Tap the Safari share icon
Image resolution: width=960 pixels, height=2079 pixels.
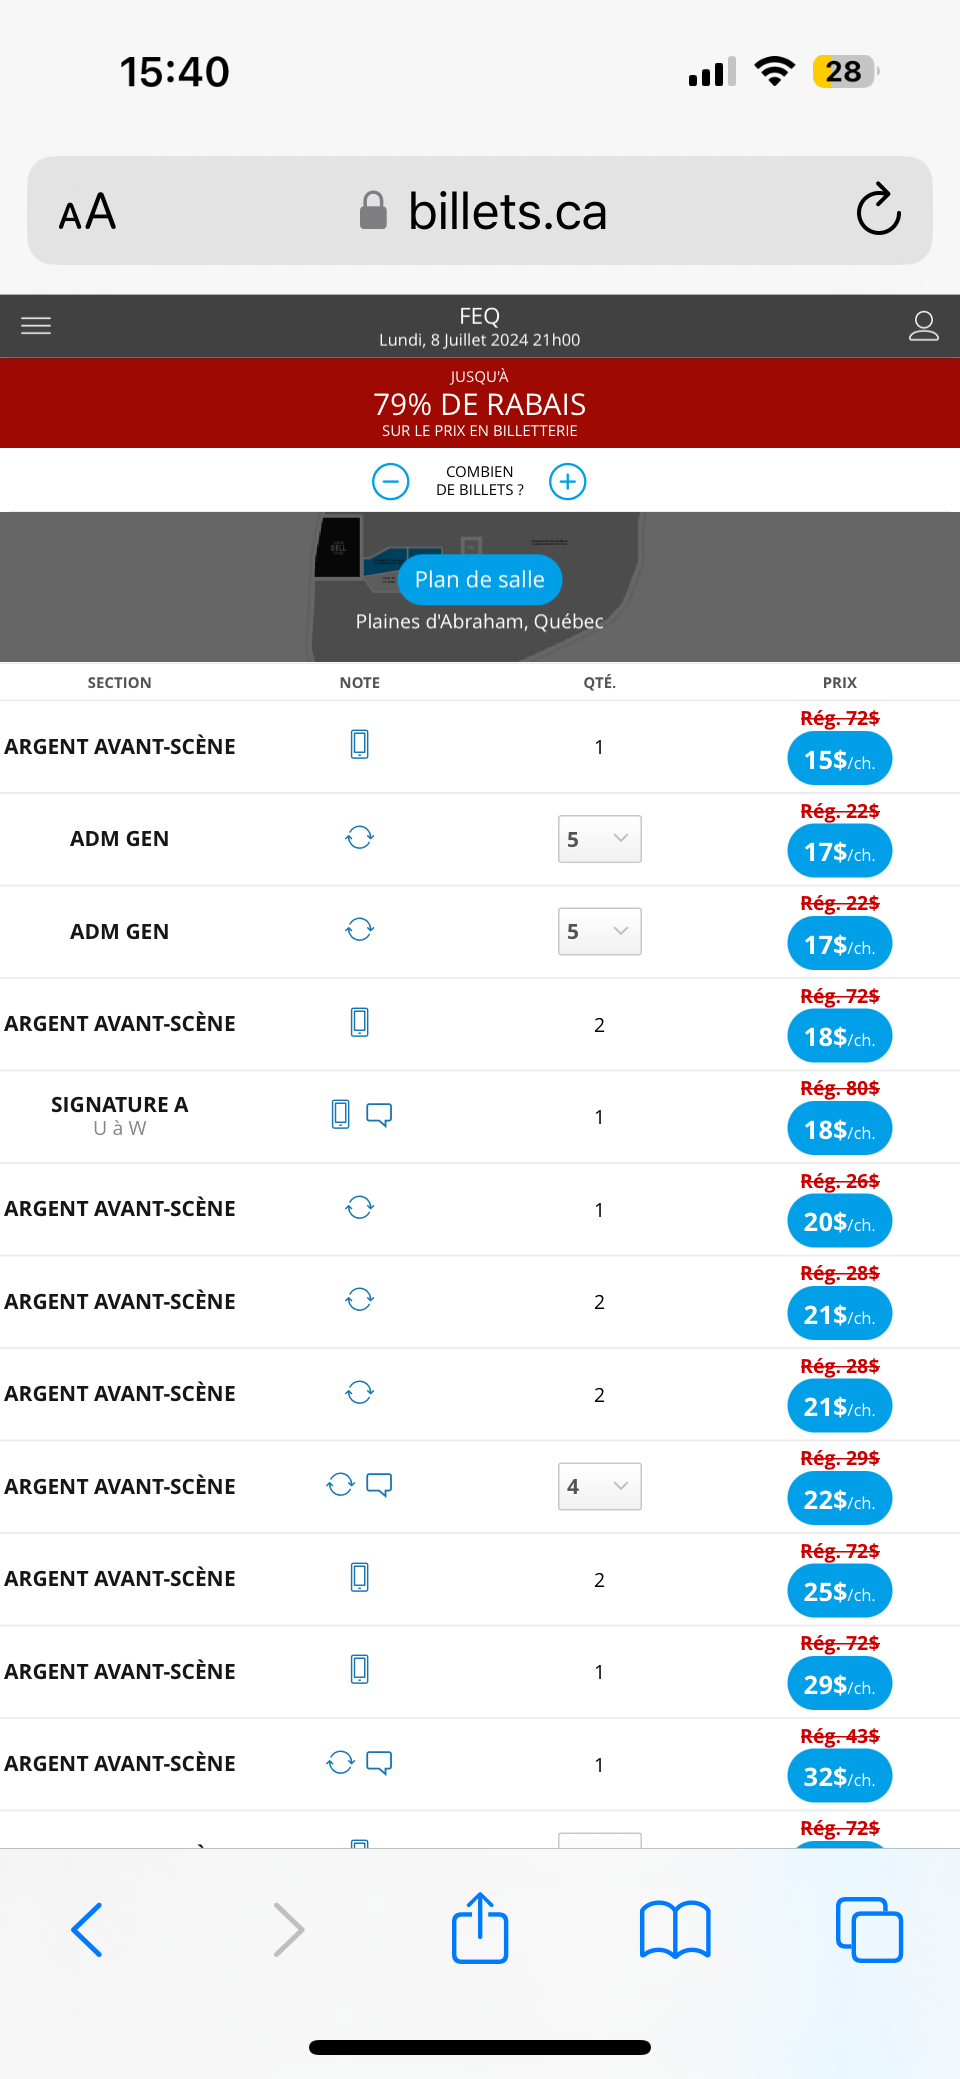pyautogui.click(x=480, y=1928)
